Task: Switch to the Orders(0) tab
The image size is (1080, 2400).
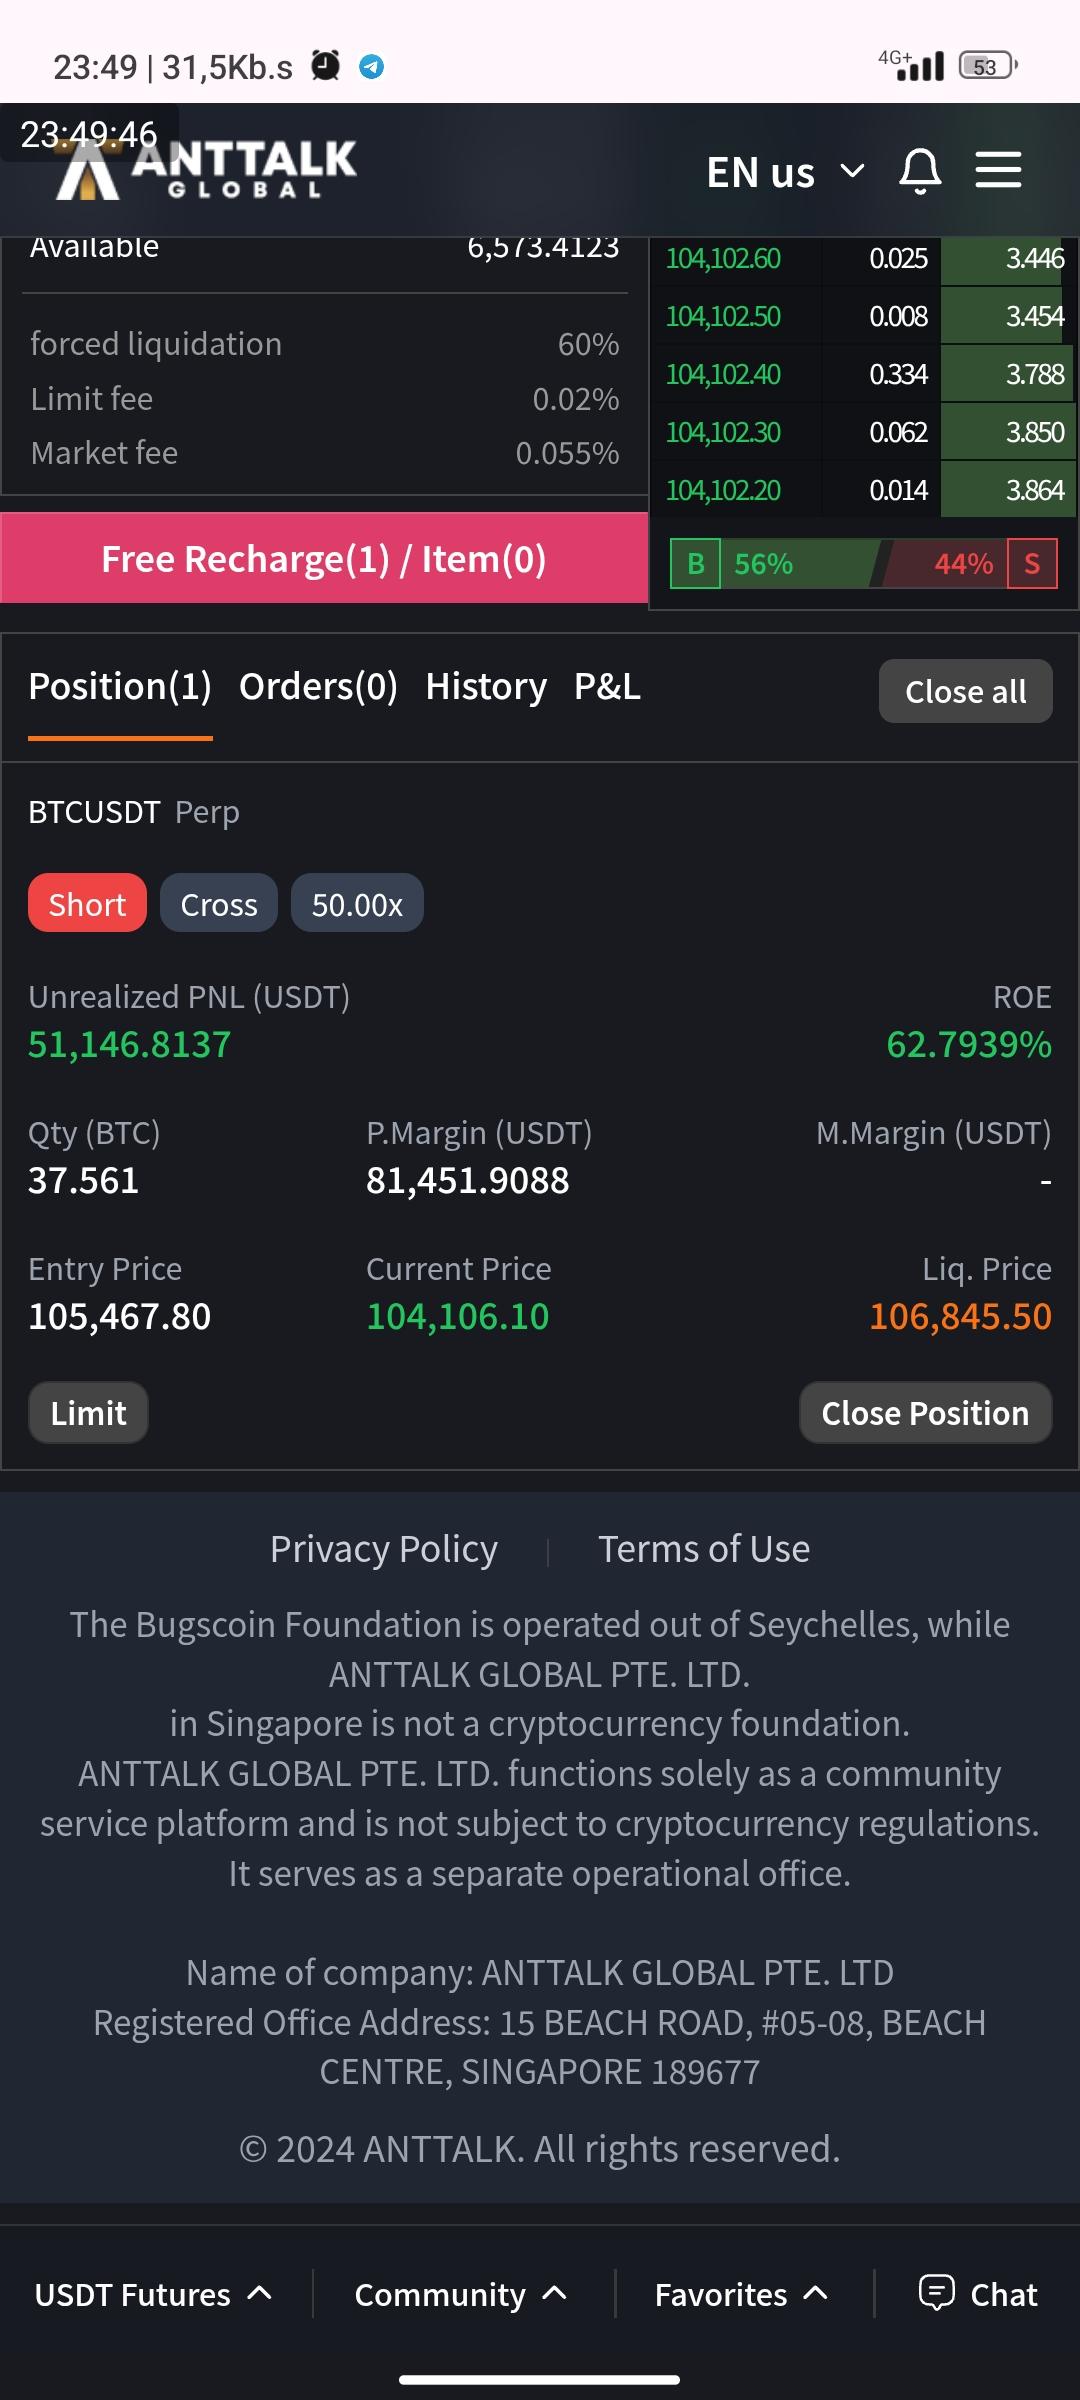Action: tap(318, 687)
